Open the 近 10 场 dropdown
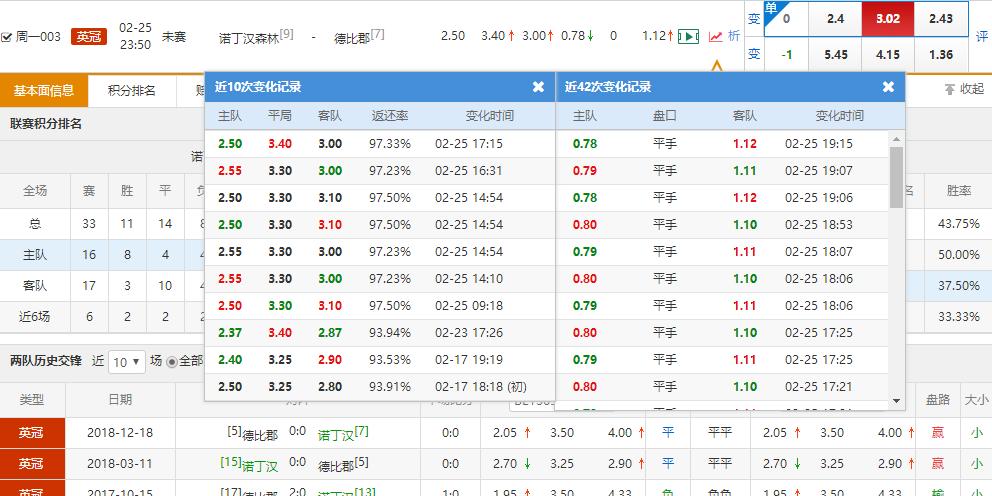Image resolution: width=992 pixels, height=496 pixels. click(127, 362)
